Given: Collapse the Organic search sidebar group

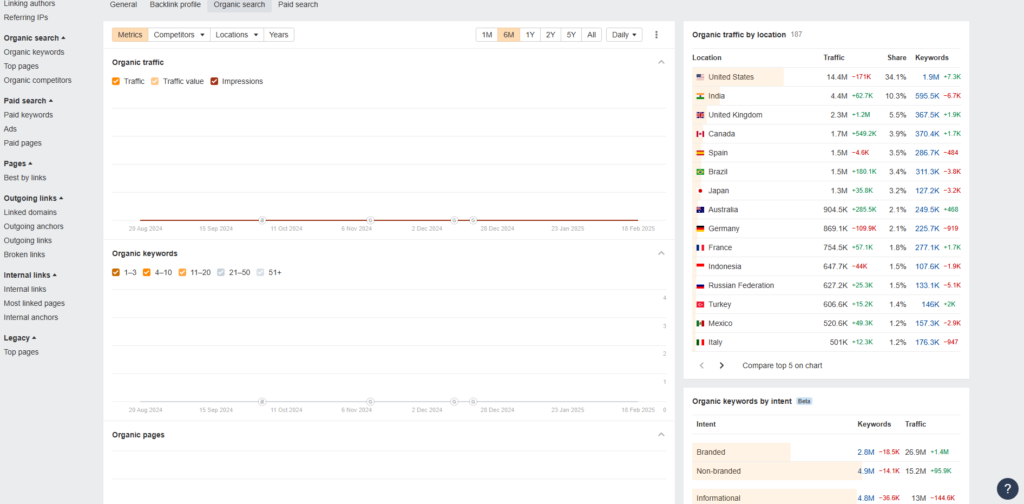Looking at the screenshot, I should 35,38.
